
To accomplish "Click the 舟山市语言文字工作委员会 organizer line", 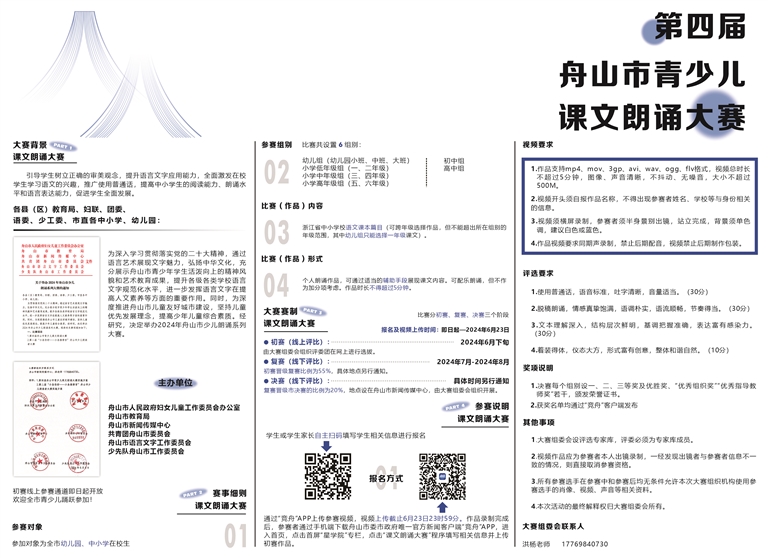I will click(x=150, y=442).
